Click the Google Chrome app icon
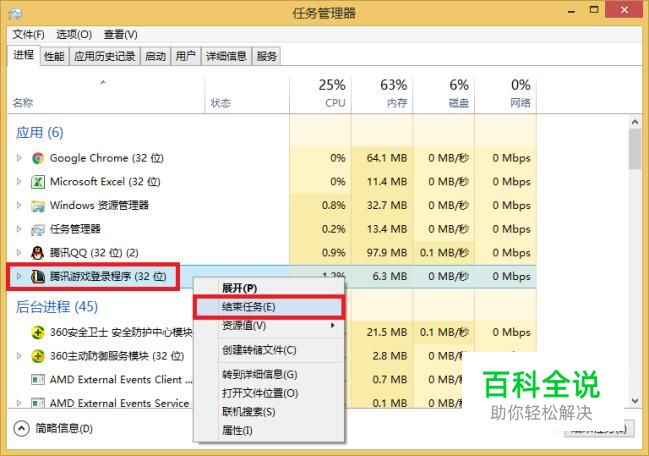The width and height of the screenshot is (649, 456). (38, 158)
